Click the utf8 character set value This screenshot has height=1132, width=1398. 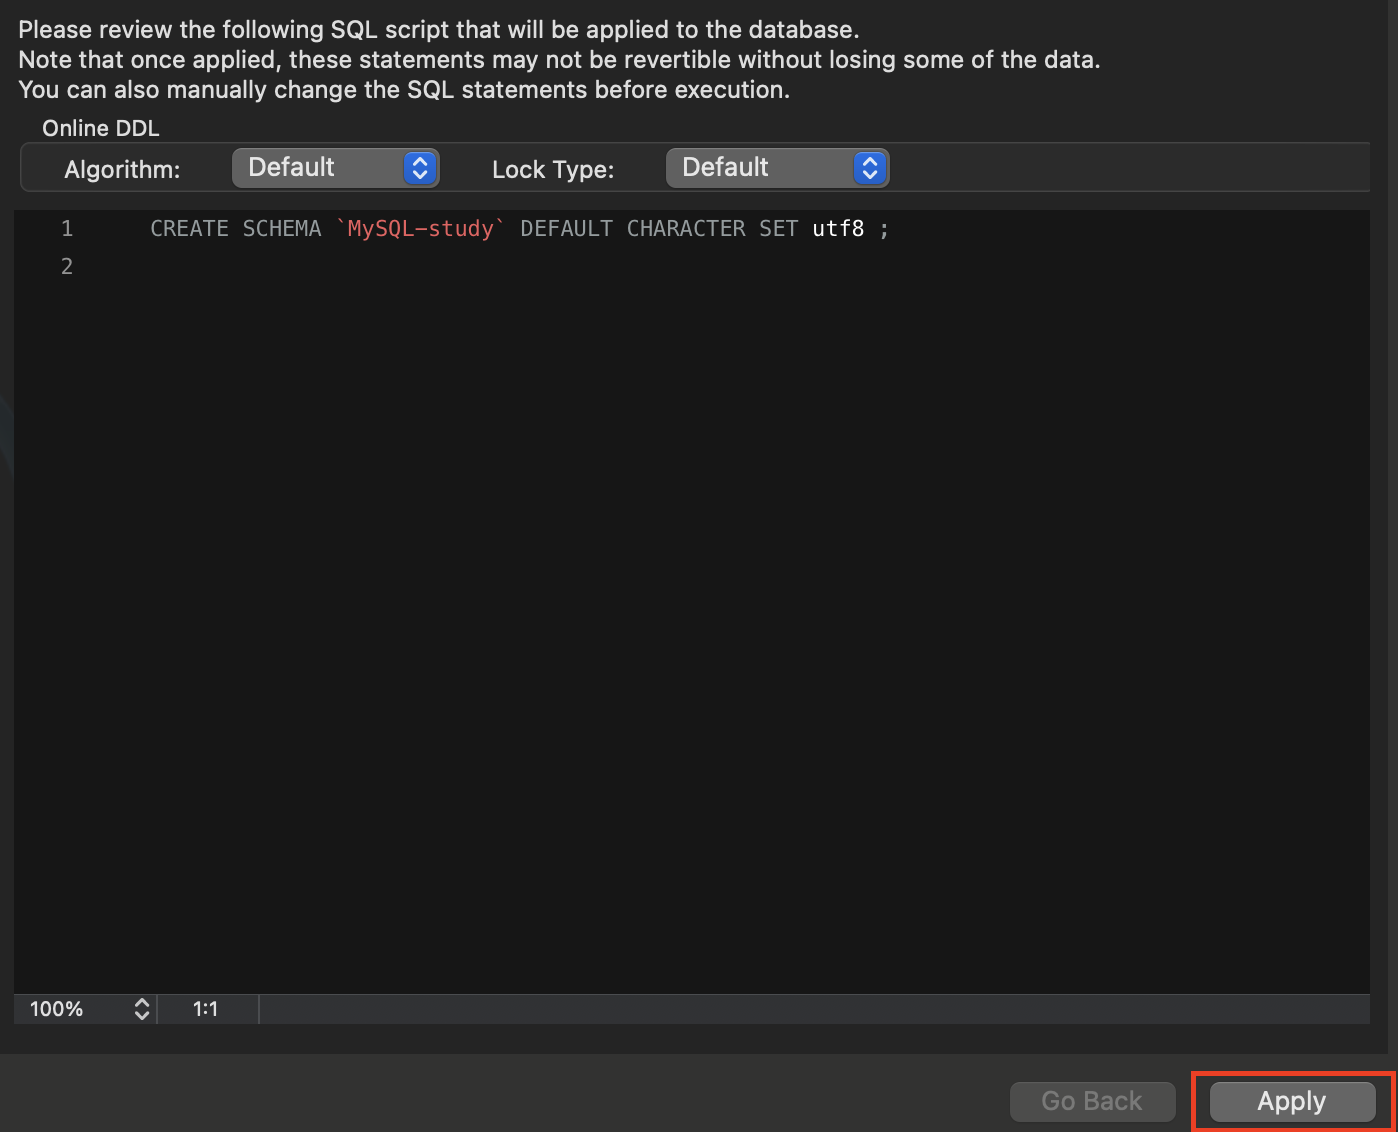(x=838, y=229)
